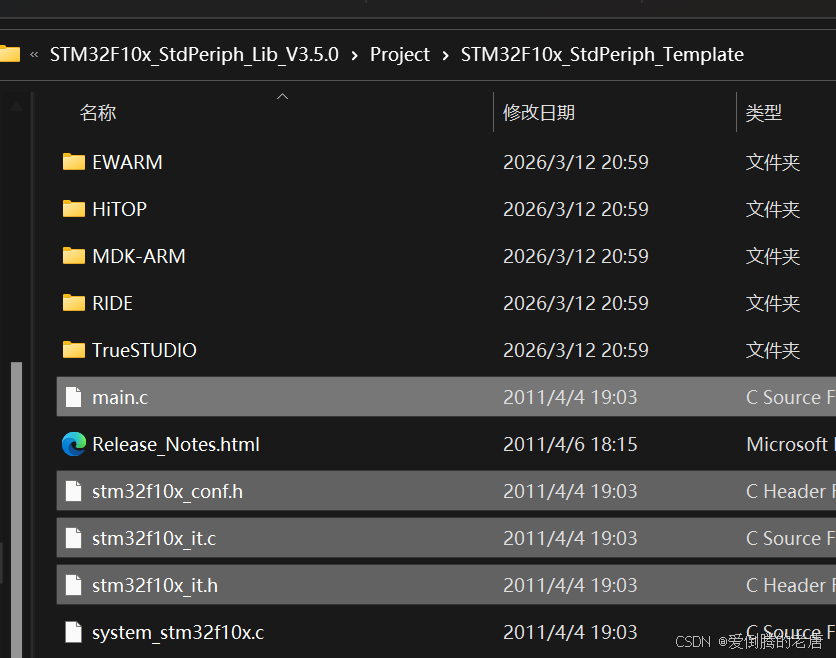The image size is (836, 658).
Task: Toggle sort direction arrow above 名称 column
Action: click(x=283, y=97)
